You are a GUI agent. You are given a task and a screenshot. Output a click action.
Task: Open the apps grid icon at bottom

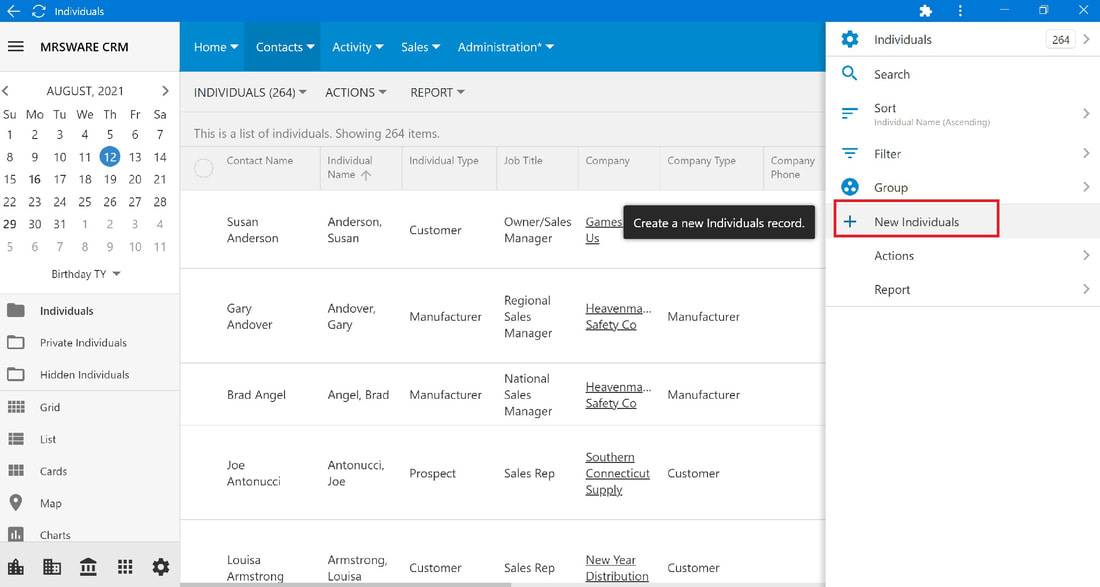click(125, 567)
